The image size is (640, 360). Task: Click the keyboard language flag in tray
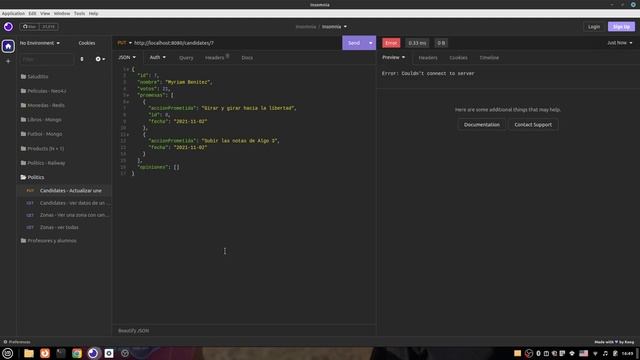584,353
